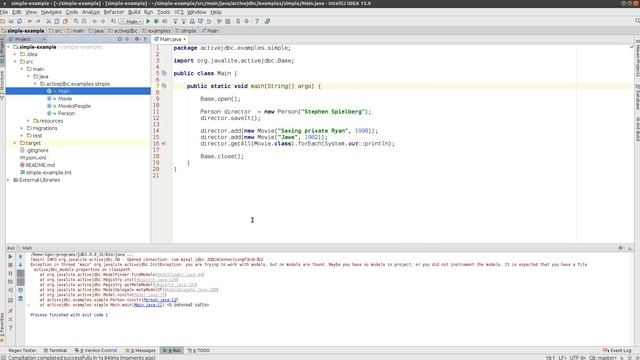Click the Undo arrow in toolbar

(29, 21)
